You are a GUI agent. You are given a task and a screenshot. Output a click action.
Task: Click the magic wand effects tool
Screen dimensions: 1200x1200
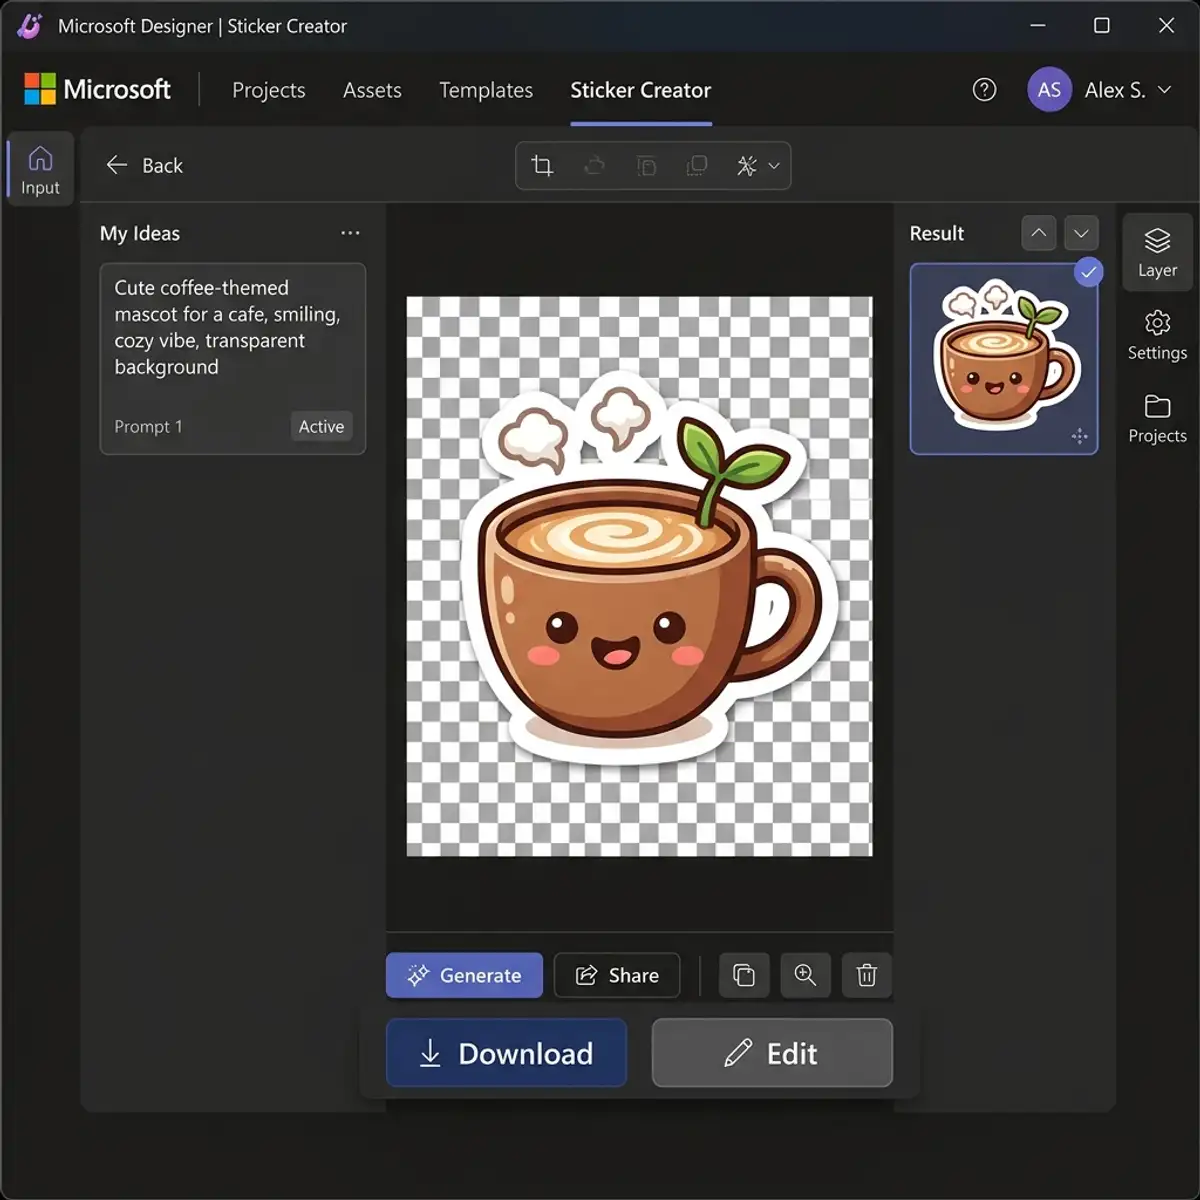point(747,166)
